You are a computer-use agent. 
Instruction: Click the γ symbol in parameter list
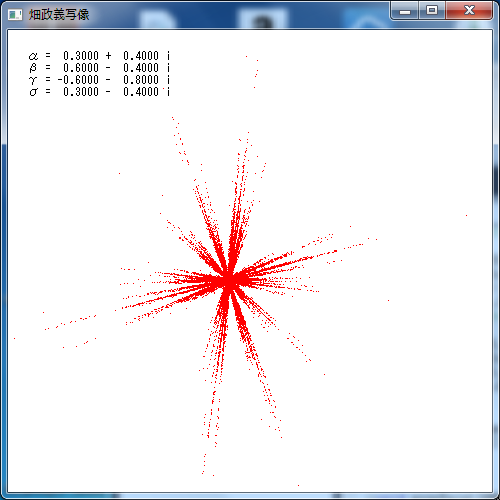point(33,80)
